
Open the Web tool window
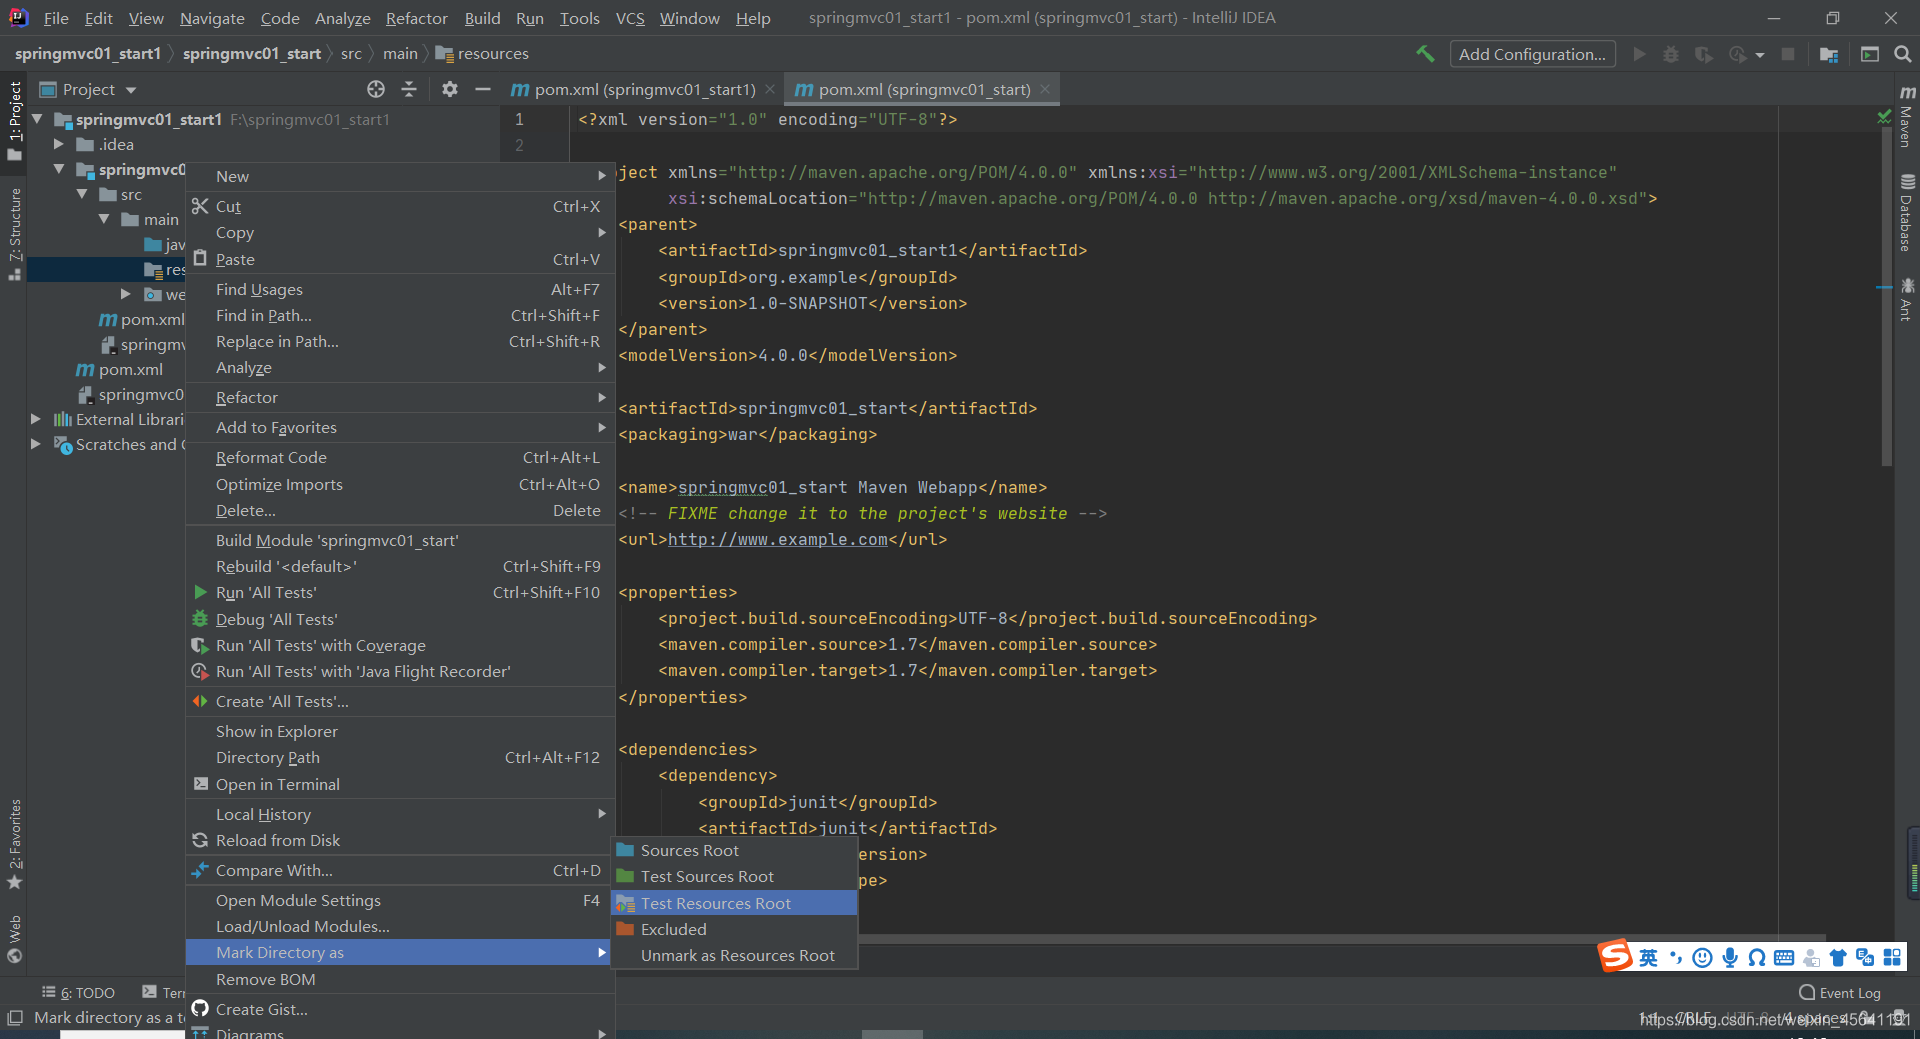15,939
